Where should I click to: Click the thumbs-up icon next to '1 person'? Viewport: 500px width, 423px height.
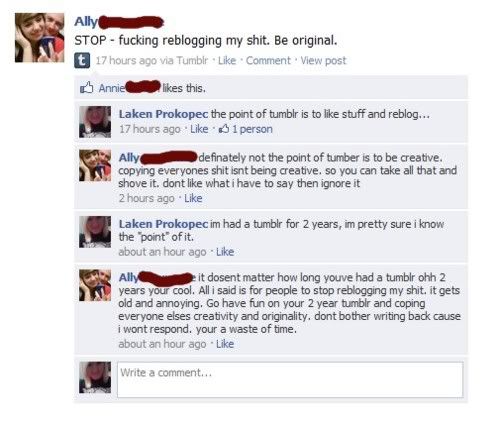224,129
